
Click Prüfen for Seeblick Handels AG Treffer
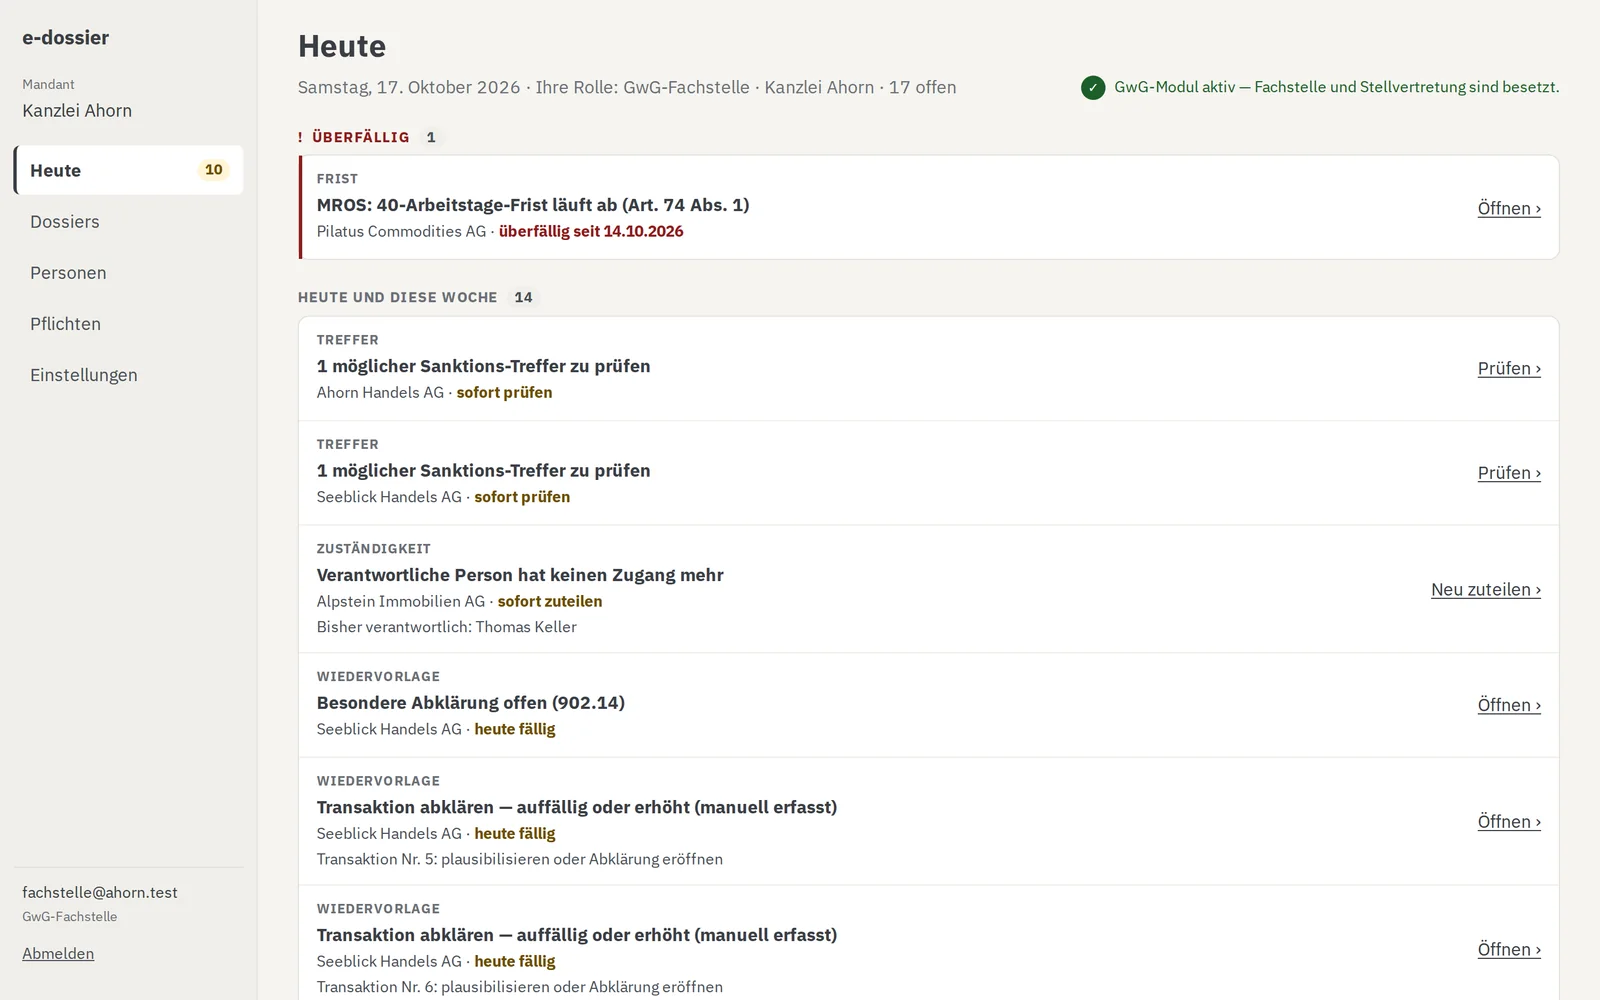pos(1509,472)
